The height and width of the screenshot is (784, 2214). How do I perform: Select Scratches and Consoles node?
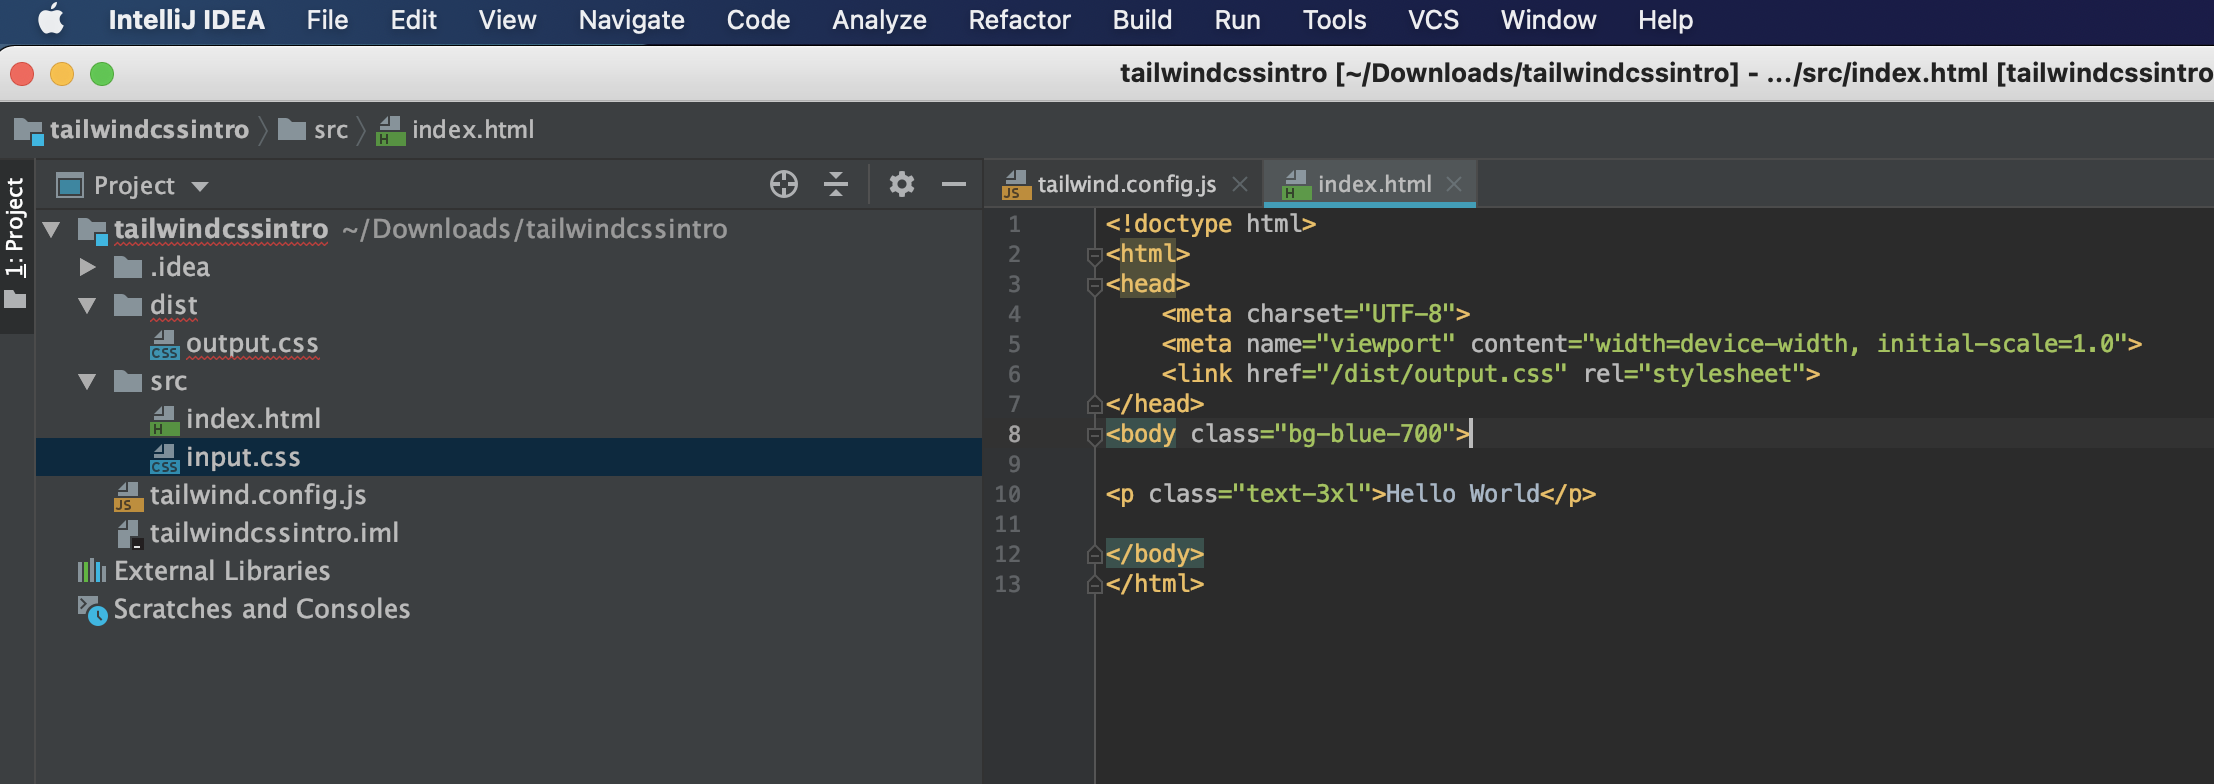click(x=262, y=609)
